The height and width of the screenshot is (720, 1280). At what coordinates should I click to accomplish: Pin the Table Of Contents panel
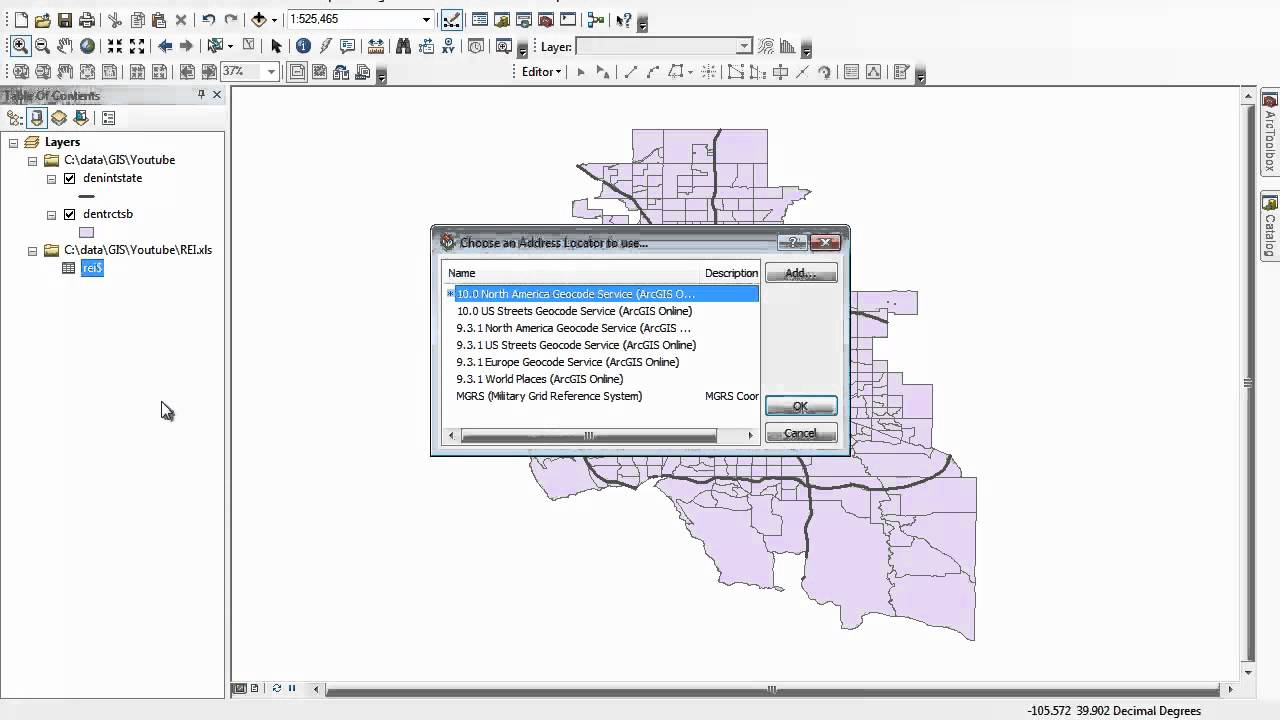(x=201, y=94)
